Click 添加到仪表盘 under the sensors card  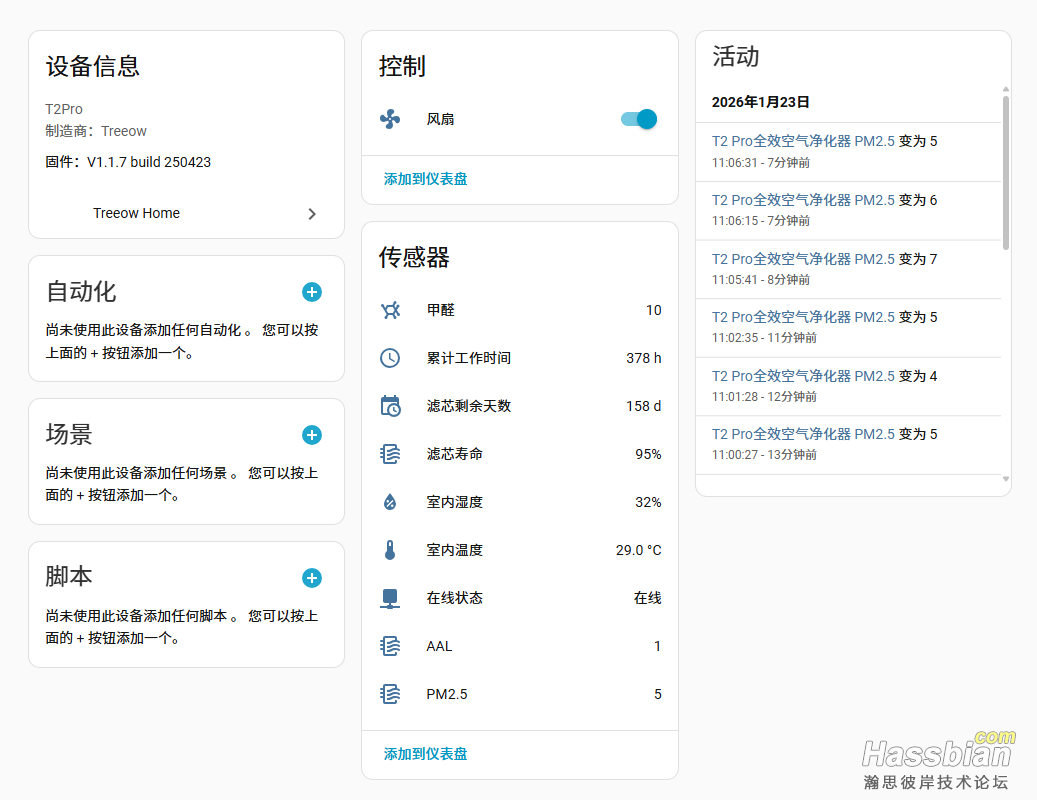coord(425,754)
